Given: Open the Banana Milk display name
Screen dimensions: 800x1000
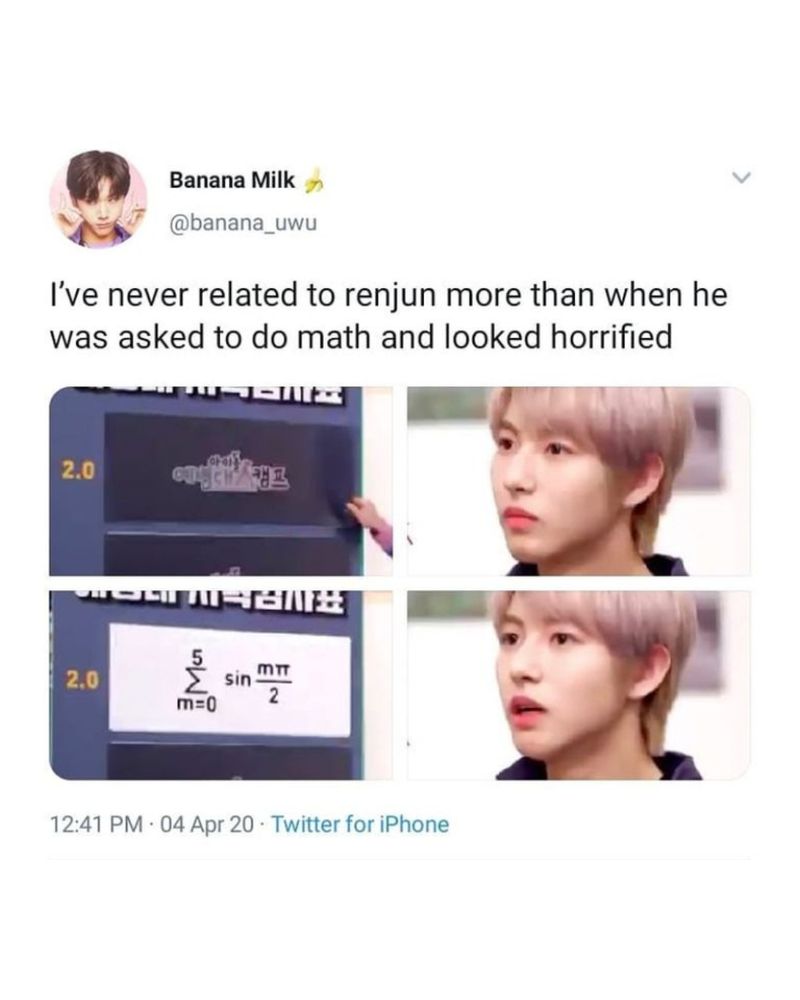Looking at the screenshot, I should click(x=232, y=180).
